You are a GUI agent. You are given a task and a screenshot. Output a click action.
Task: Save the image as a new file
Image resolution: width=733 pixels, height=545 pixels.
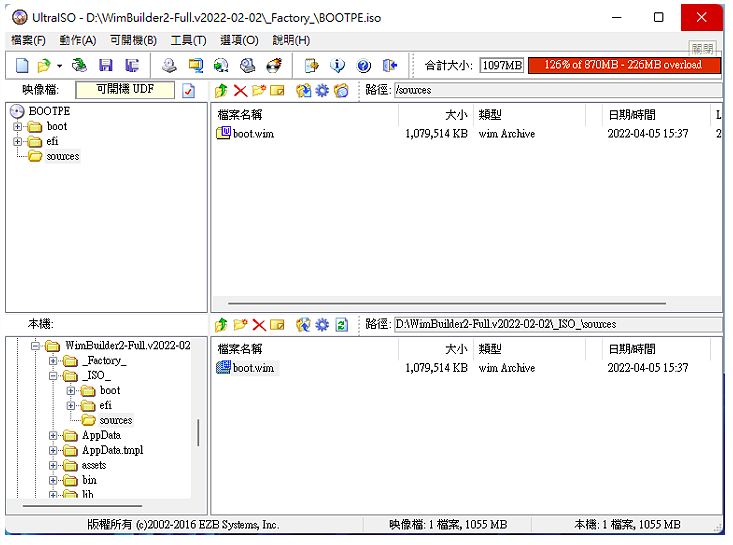(132, 65)
